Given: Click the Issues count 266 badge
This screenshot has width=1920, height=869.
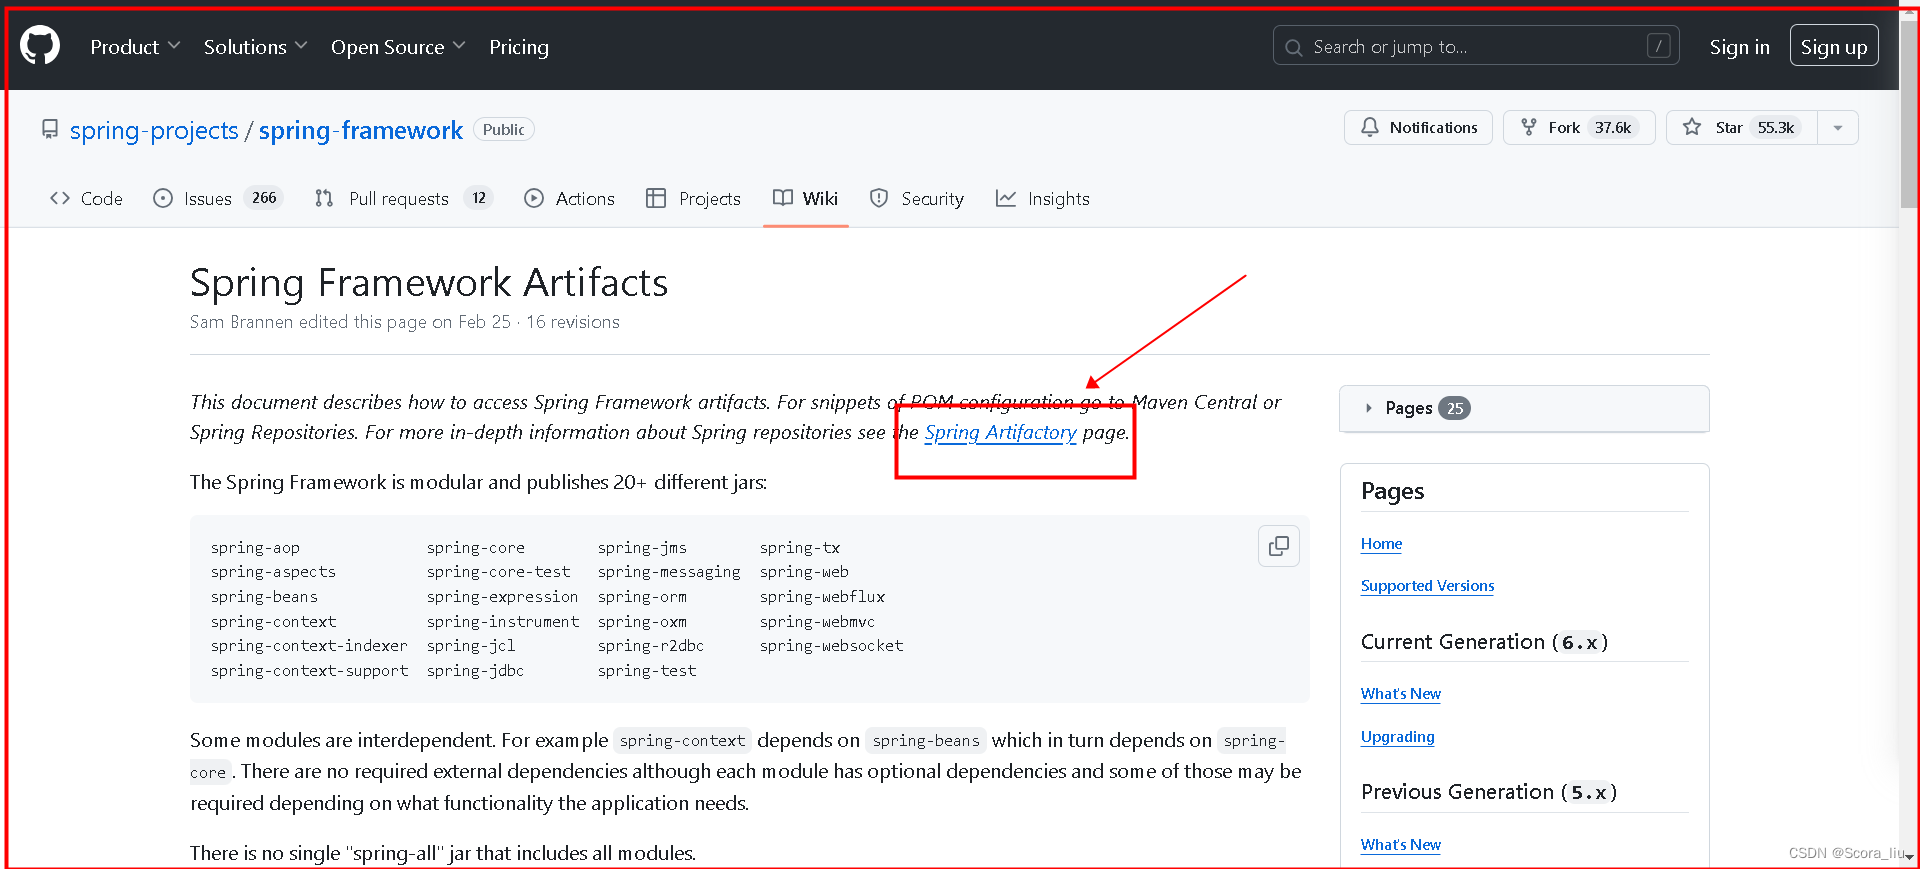Looking at the screenshot, I should pos(264,198).
